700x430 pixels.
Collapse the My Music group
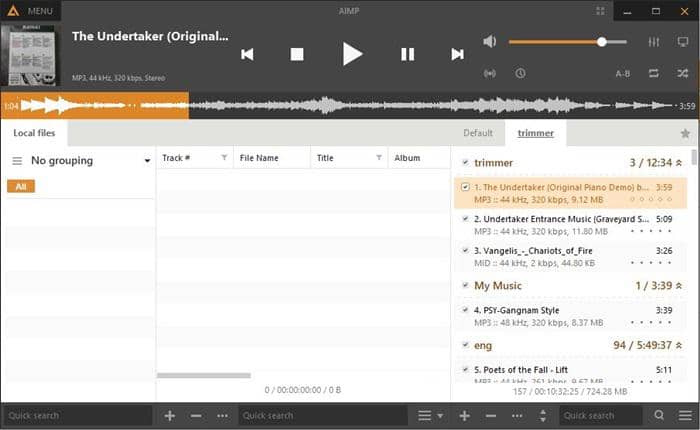tap(679, 286)
